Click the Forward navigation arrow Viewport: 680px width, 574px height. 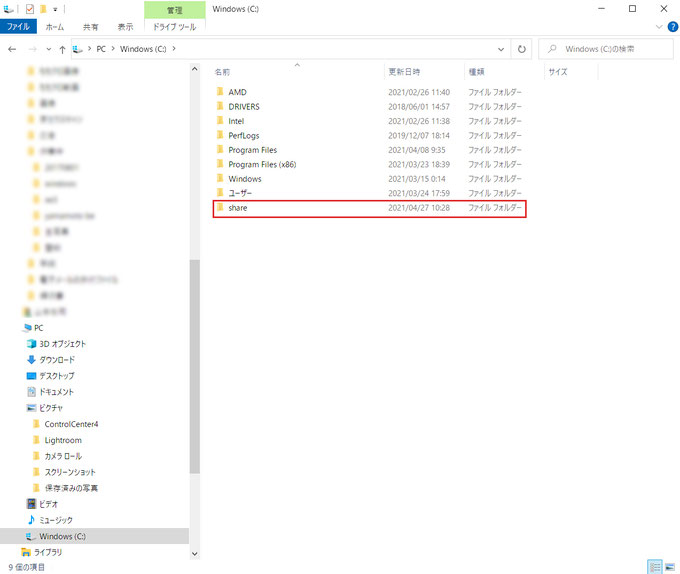33,49
